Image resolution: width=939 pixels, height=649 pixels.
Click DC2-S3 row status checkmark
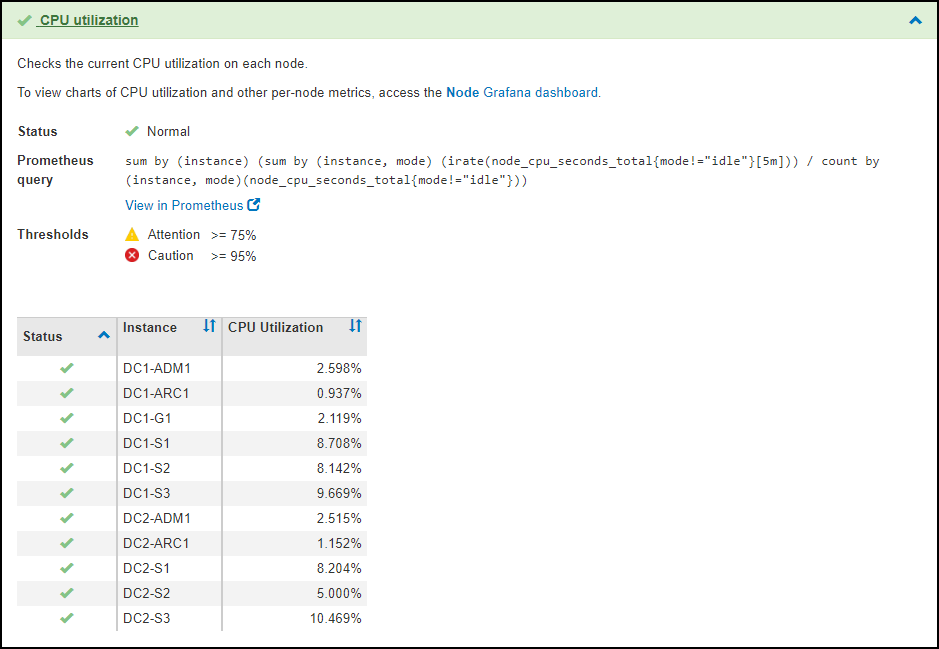click(67, 618)
